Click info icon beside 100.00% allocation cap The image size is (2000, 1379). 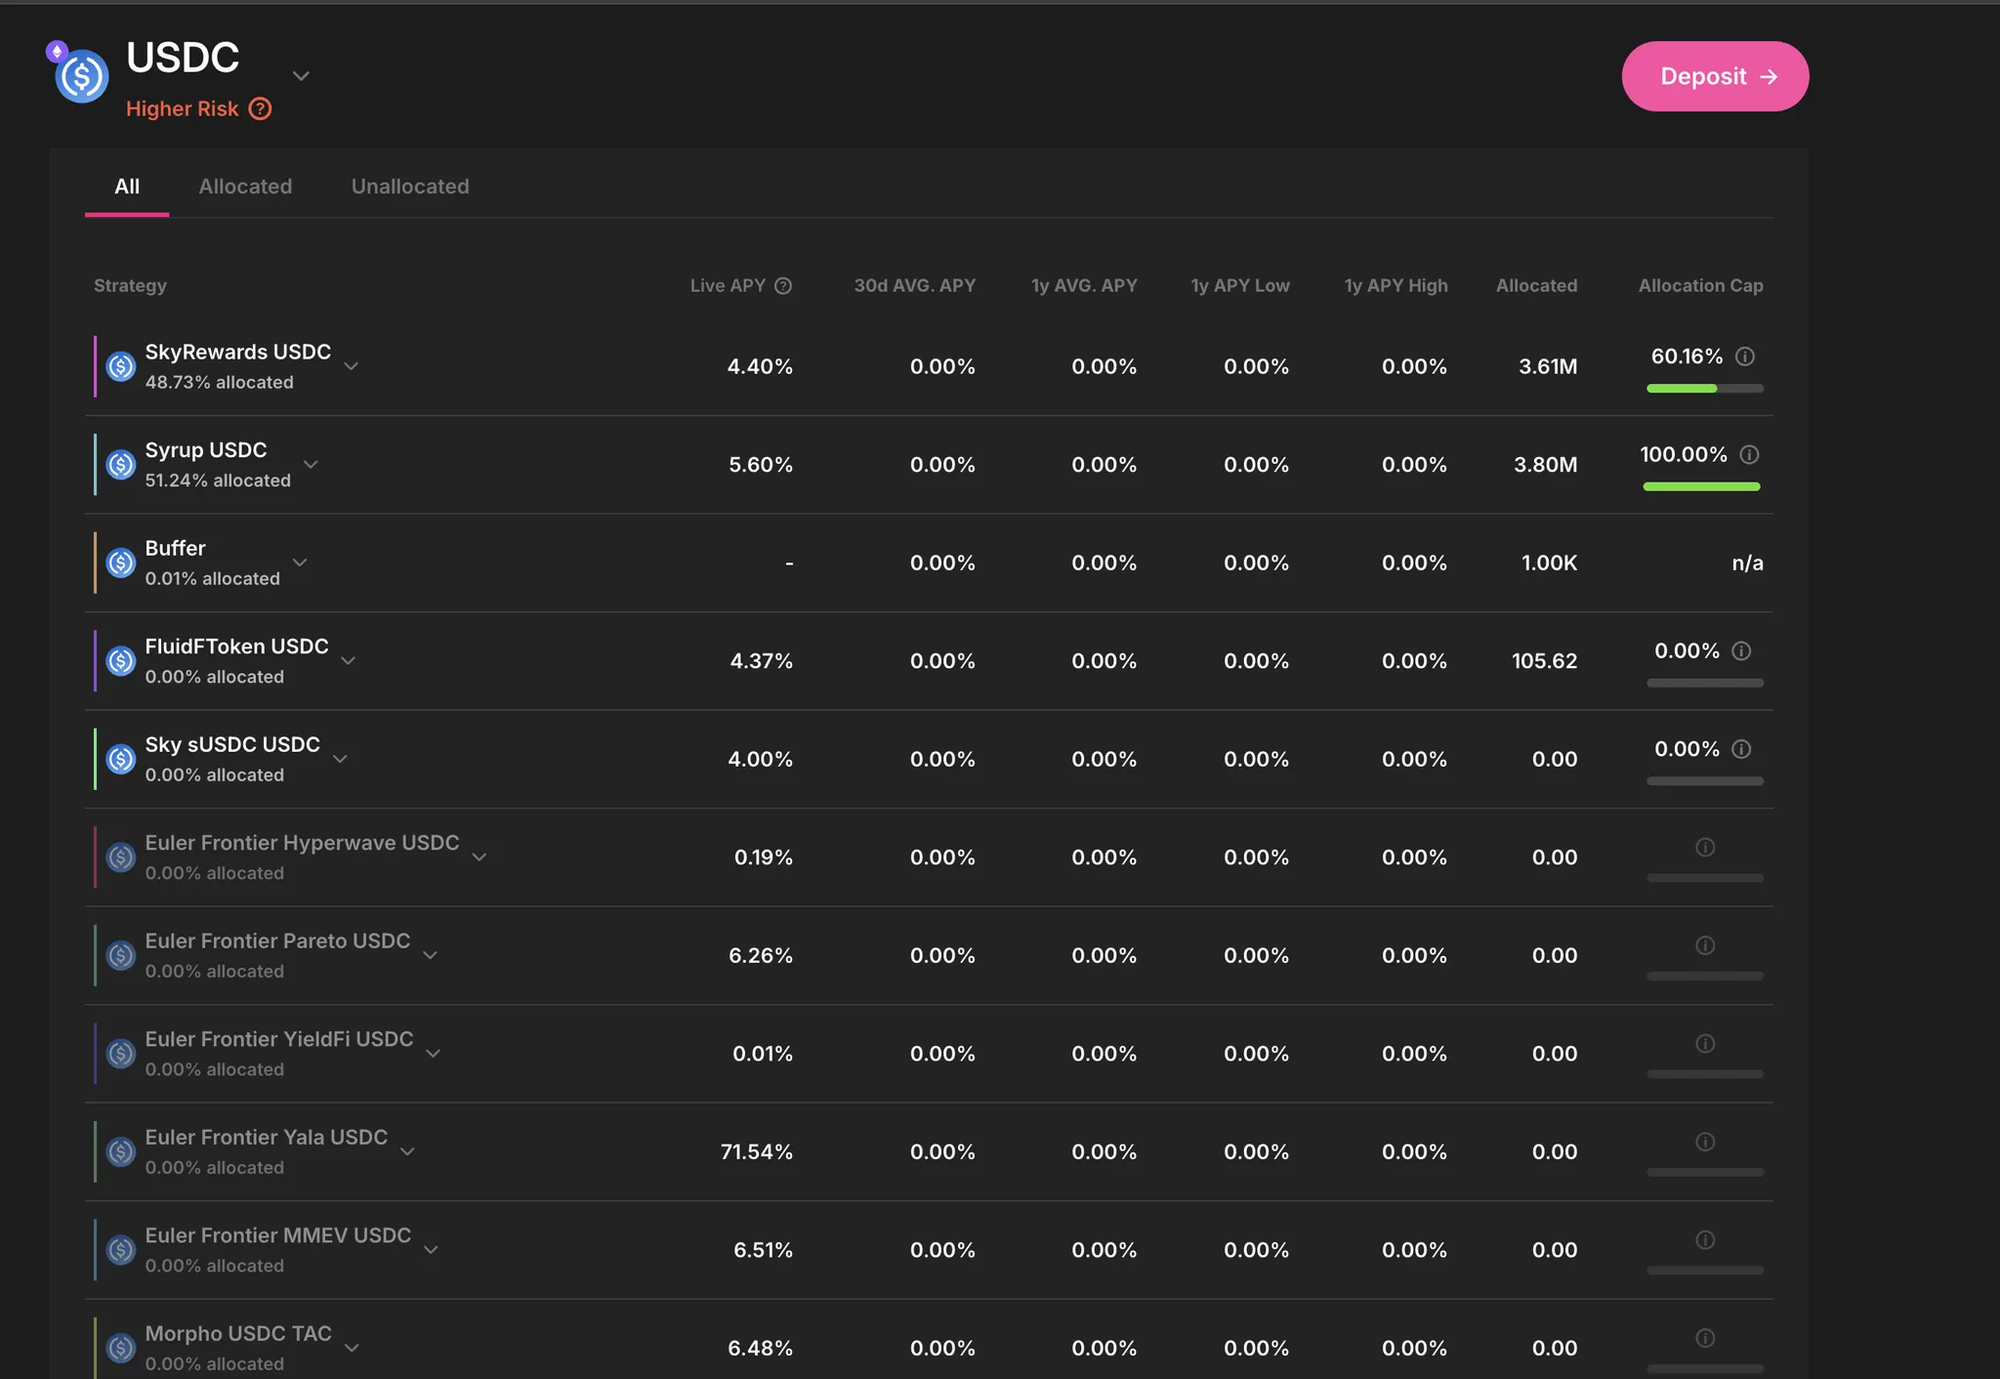(1749, 455)
